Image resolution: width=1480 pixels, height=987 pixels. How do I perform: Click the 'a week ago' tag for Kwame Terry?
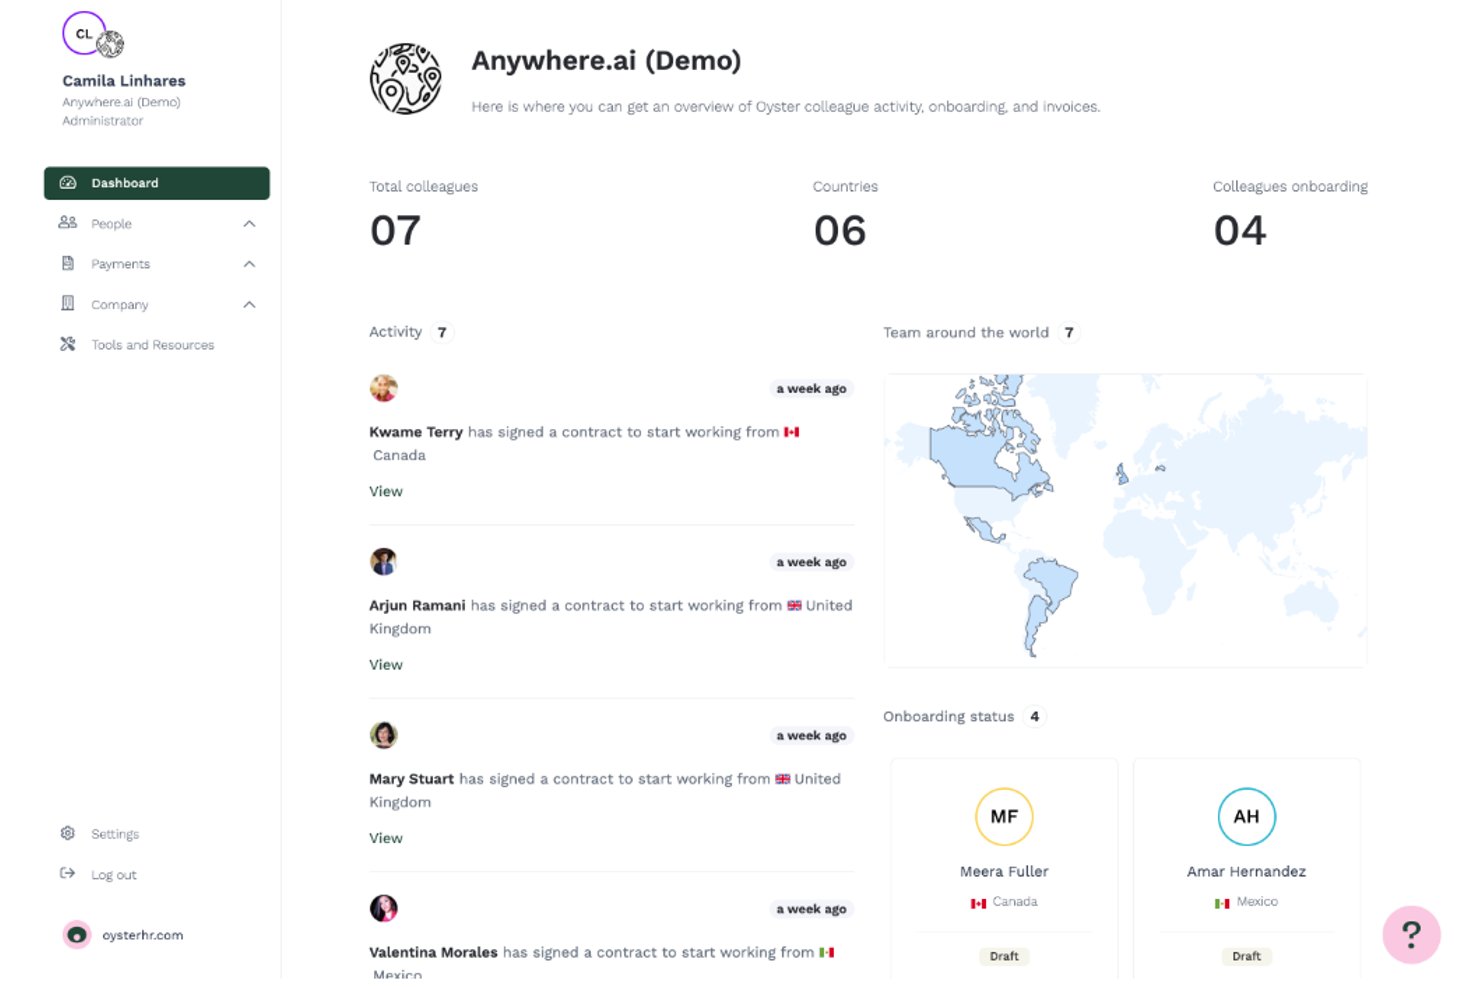[x=811, y=389]
